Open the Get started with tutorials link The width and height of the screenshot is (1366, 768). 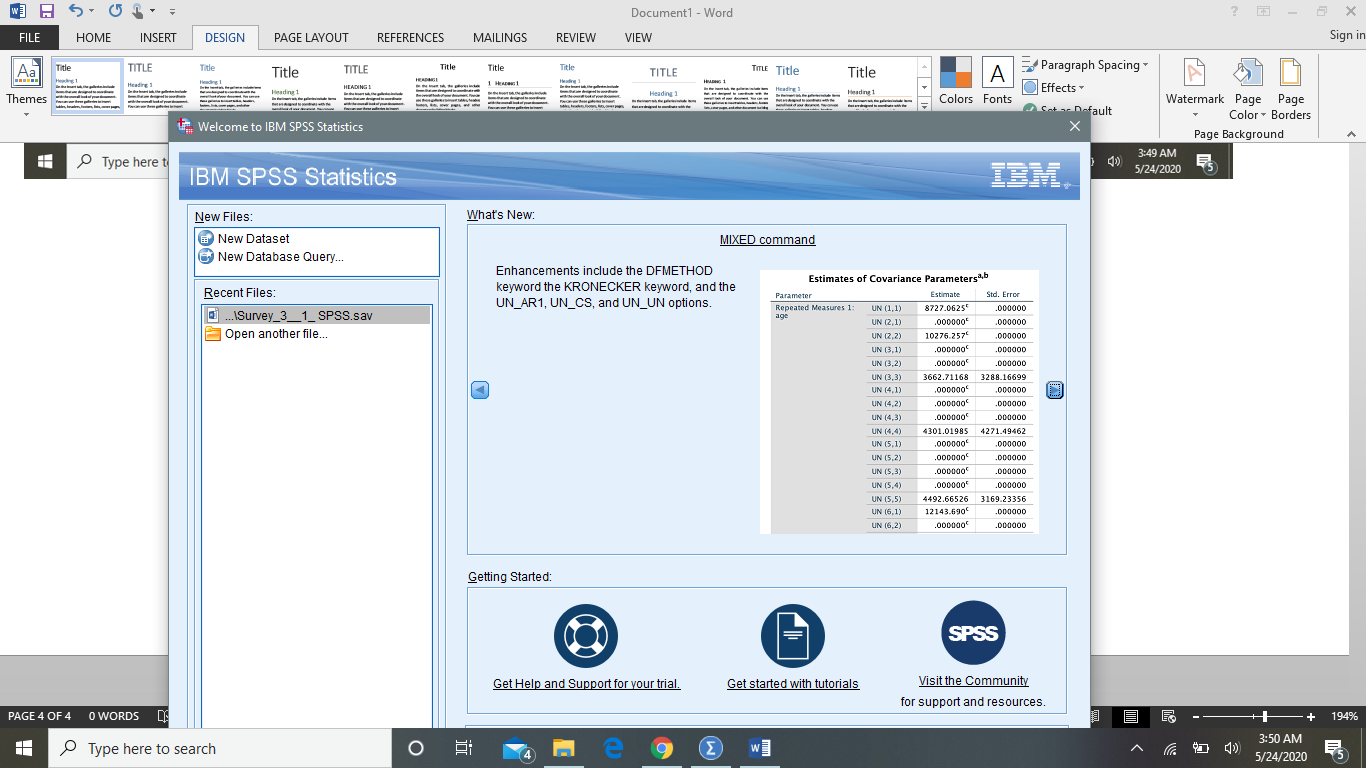pyautogui.click(x=792, y=683)
